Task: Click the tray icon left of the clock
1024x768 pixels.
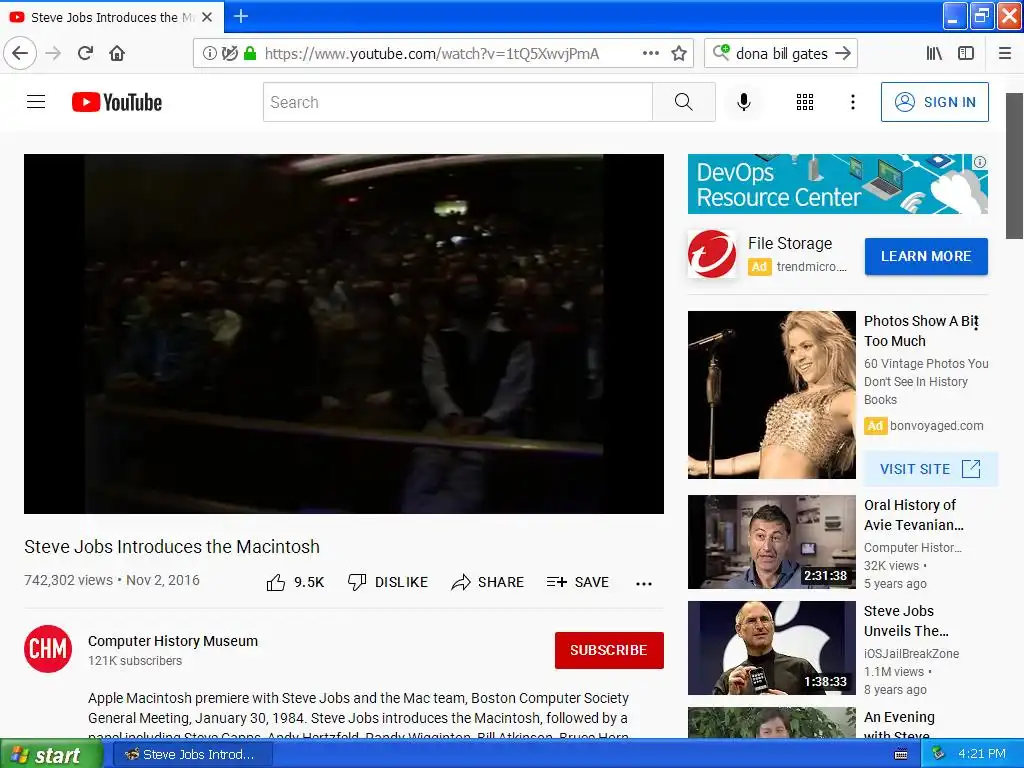Action: (x=938, y=753)
